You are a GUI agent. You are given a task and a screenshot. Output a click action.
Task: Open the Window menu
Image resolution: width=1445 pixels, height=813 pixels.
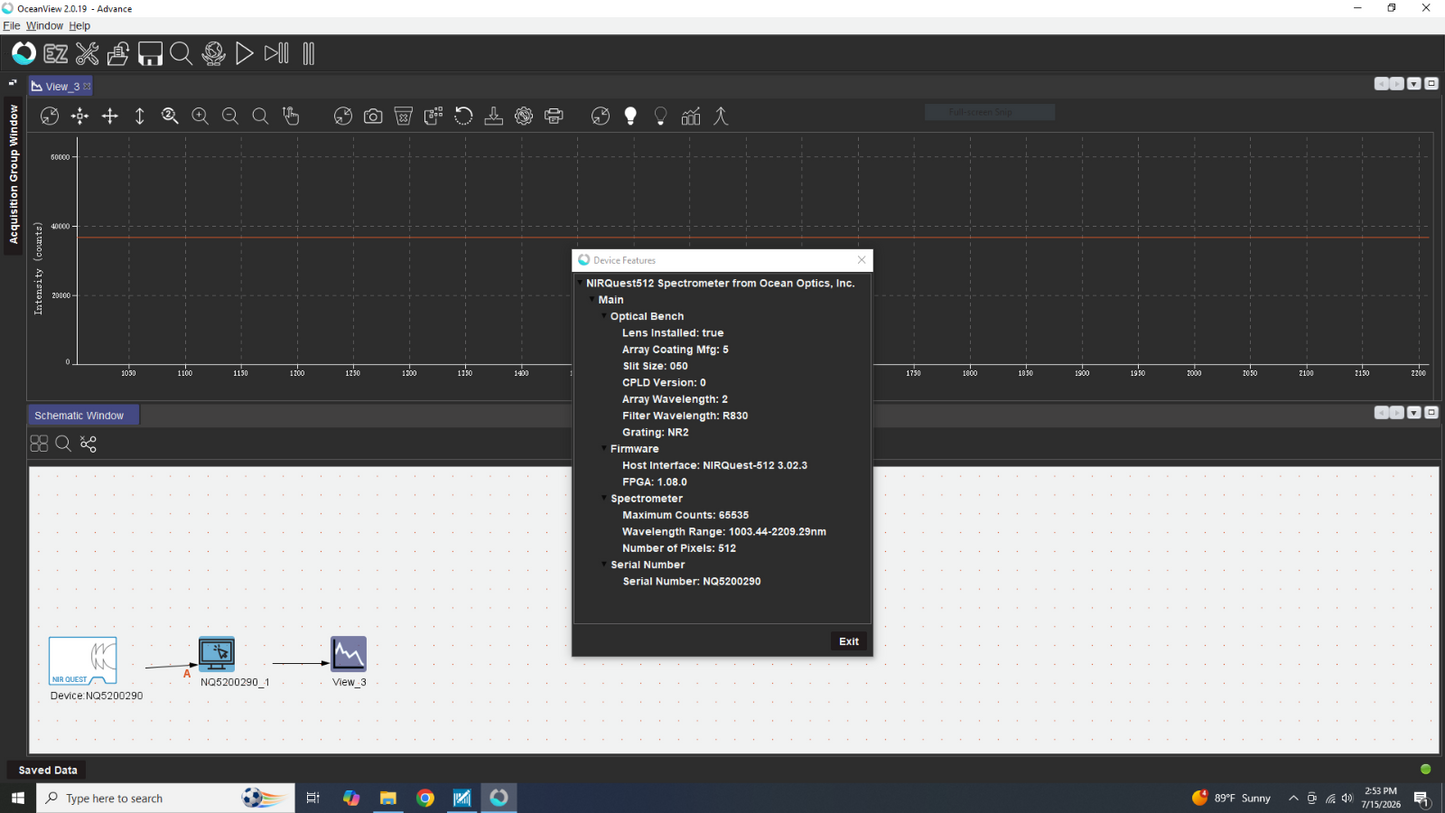tap(44, 26)
